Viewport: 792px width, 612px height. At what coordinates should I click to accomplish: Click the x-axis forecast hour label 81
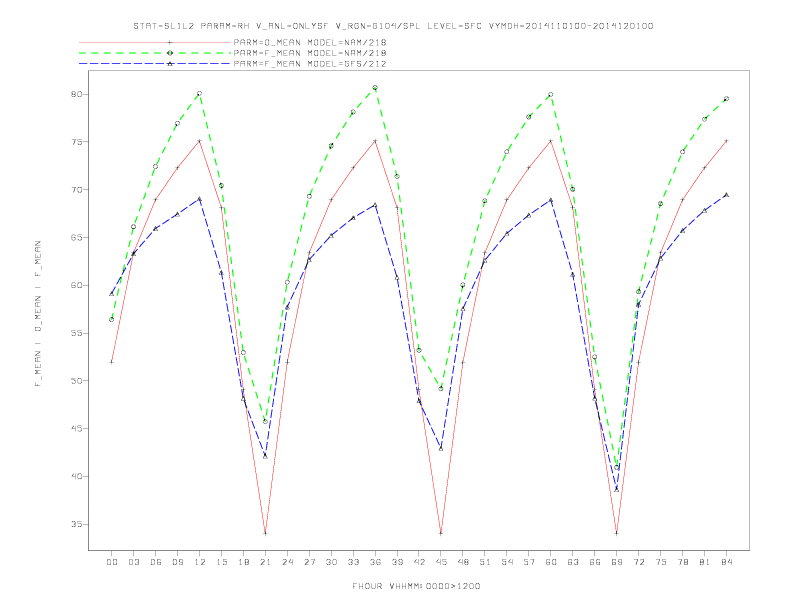point(705,562)
